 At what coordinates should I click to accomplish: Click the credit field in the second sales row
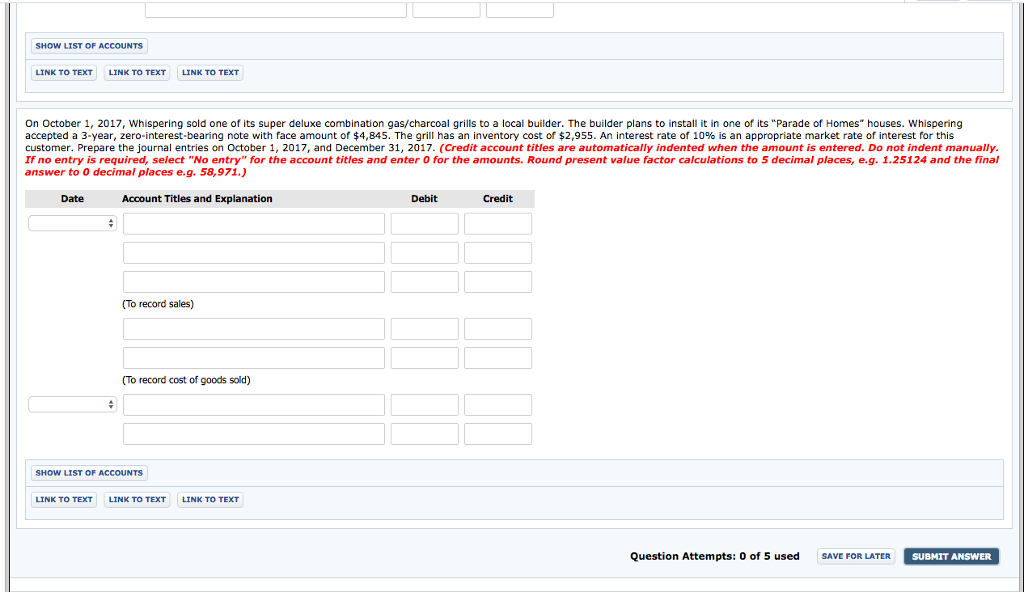(x=498, y=253)
